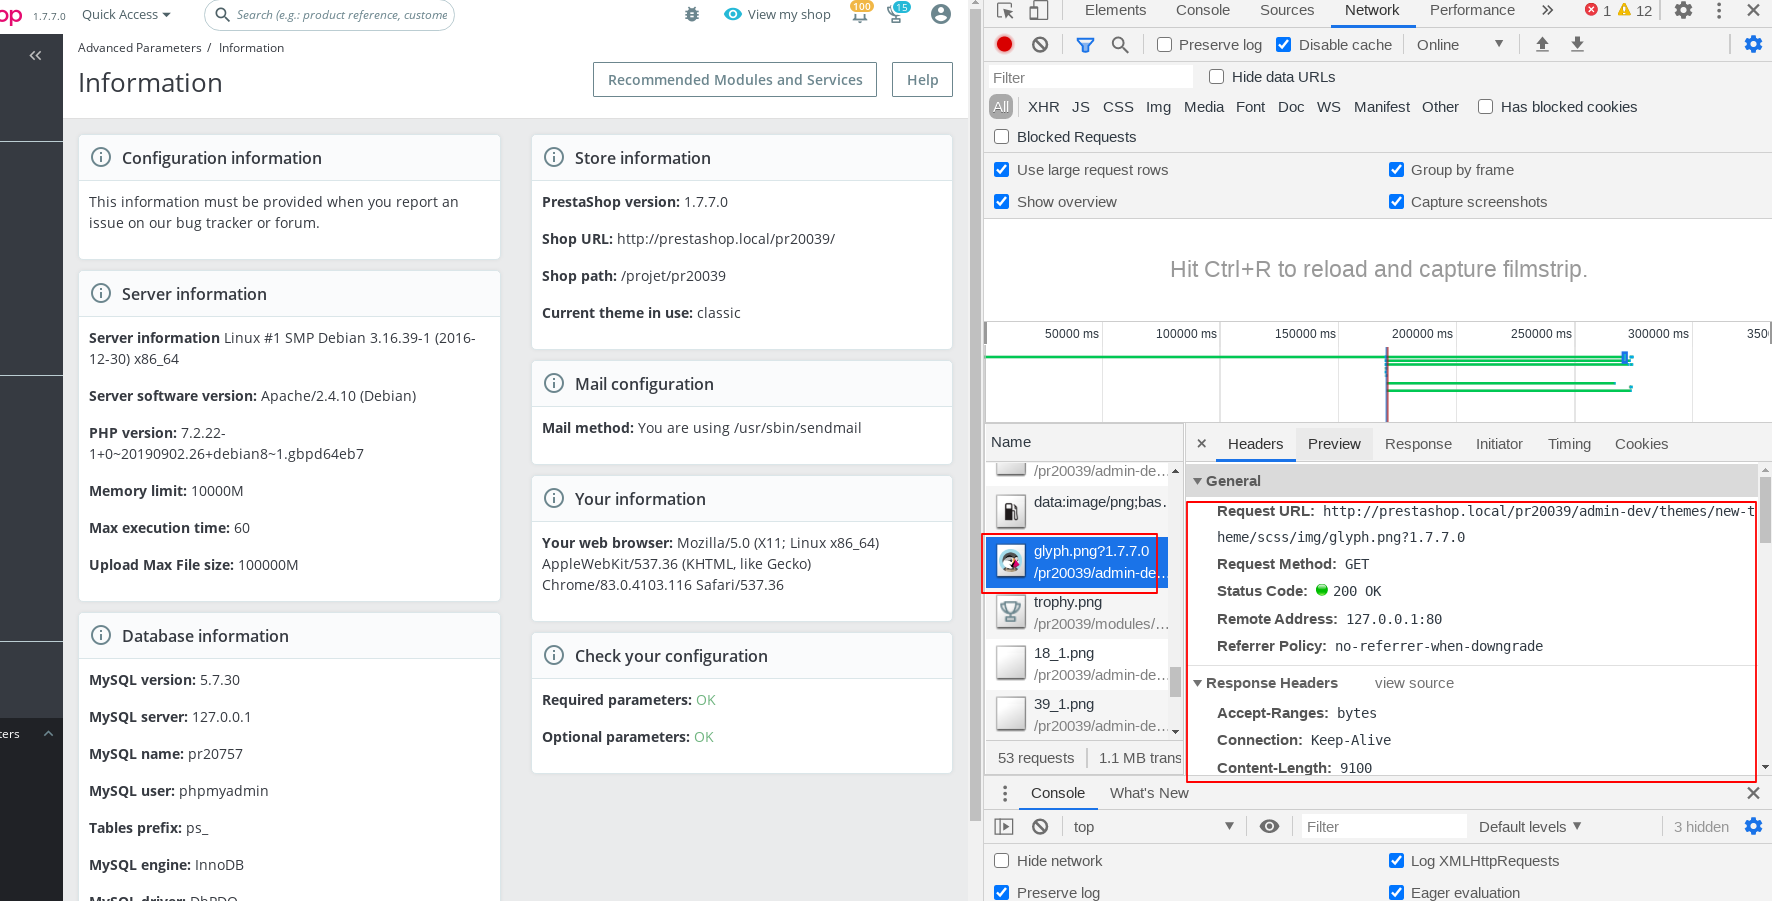Check Has blocked cookies
The width and height of the screenshot is (1772, 901).
pyautogui.click(x=1486, y=107)
